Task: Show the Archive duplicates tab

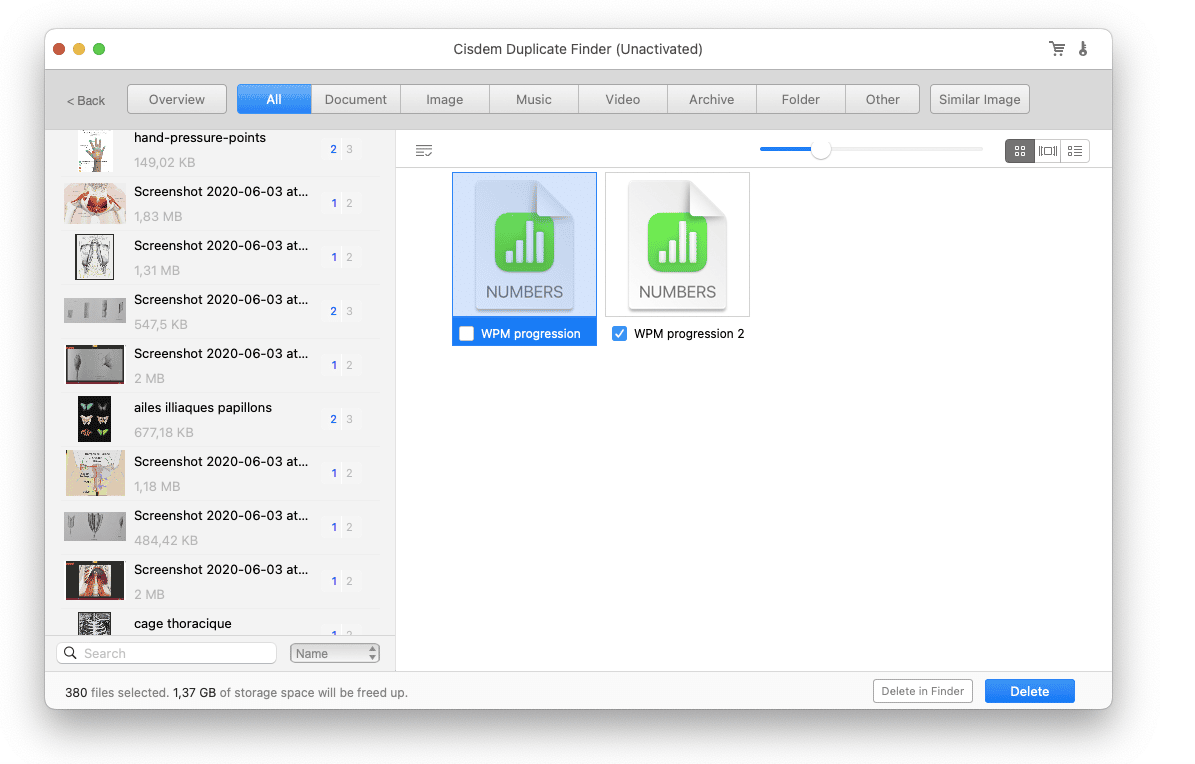Action: pyautogui.click(x=711, y=99)
